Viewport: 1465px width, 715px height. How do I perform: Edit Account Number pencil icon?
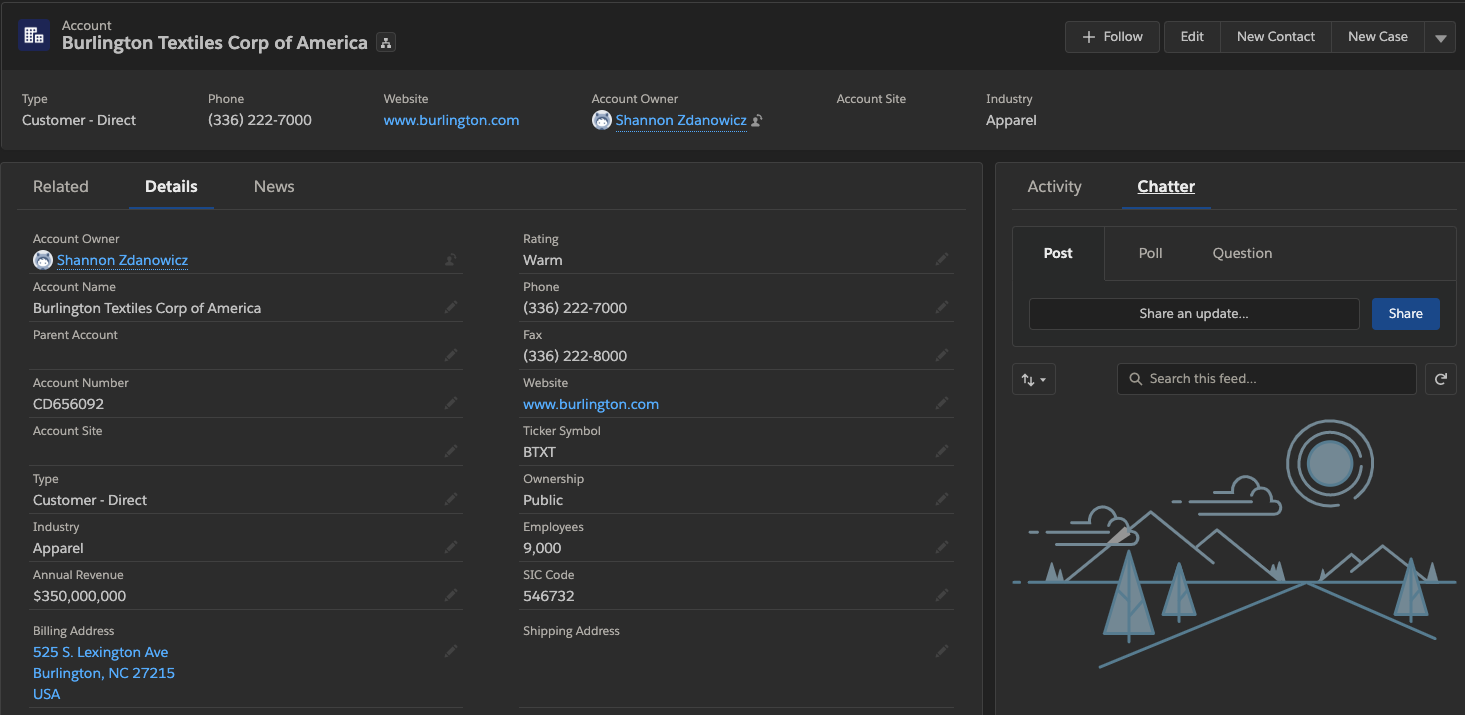click(x=451, y=403)
